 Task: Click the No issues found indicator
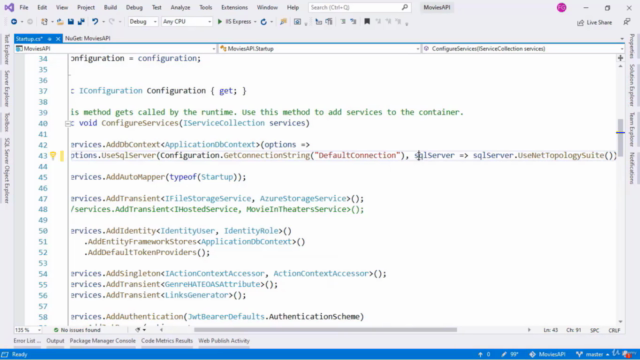(77, 330)
